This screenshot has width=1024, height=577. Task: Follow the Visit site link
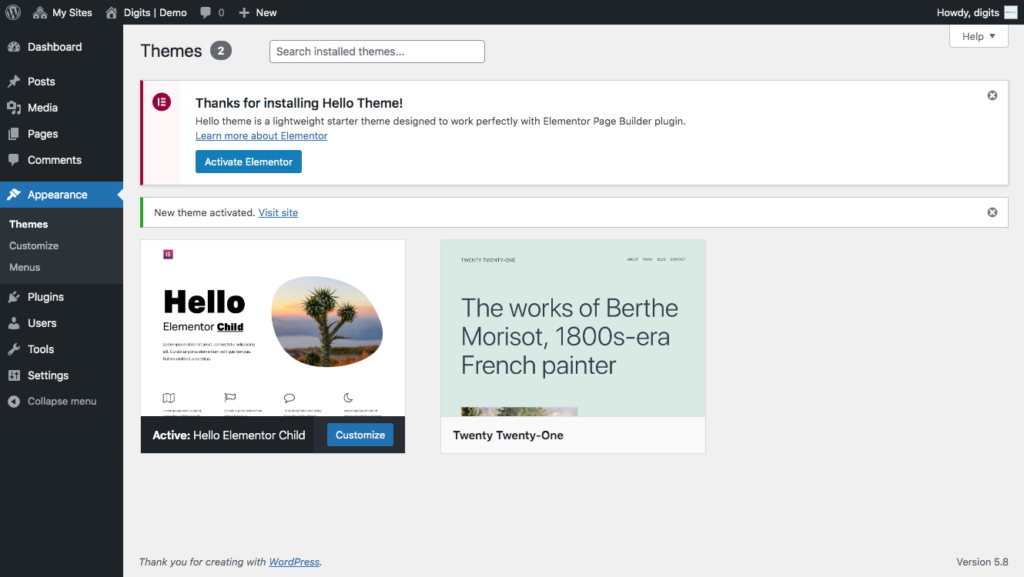tap(278, 213)
